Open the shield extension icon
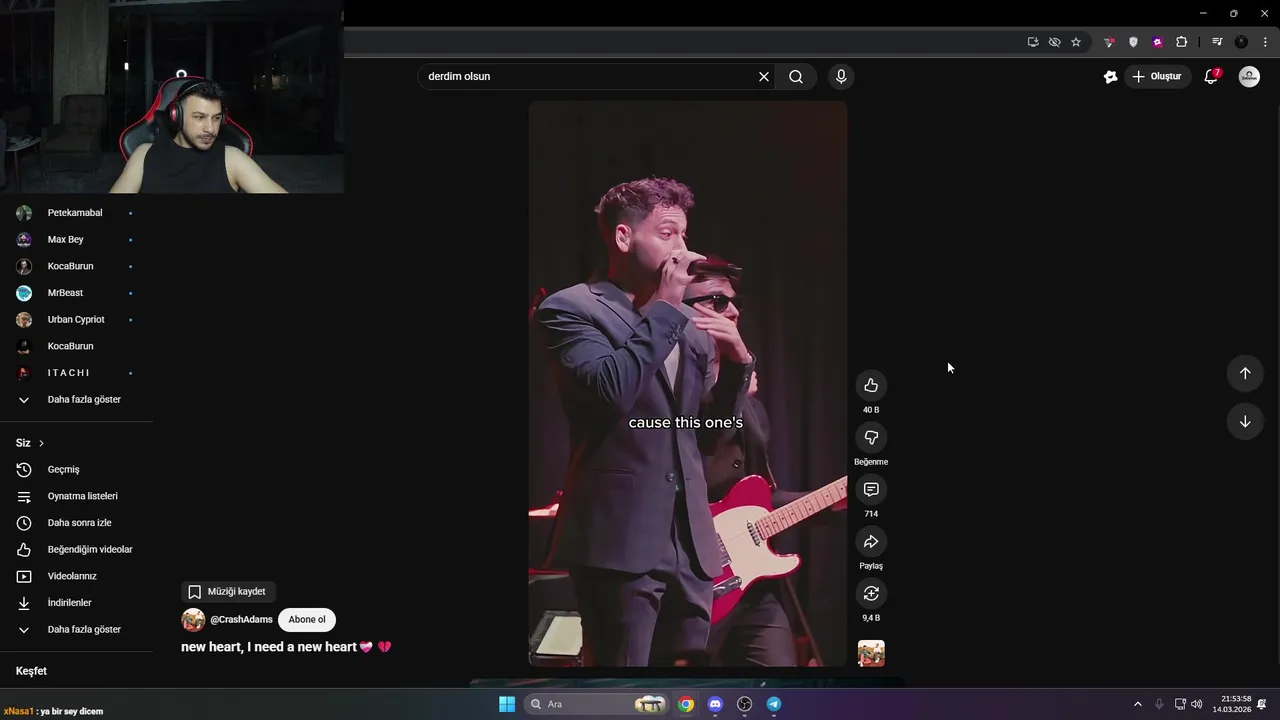This screenshot has height=720, width=1280. [1133, 42]
